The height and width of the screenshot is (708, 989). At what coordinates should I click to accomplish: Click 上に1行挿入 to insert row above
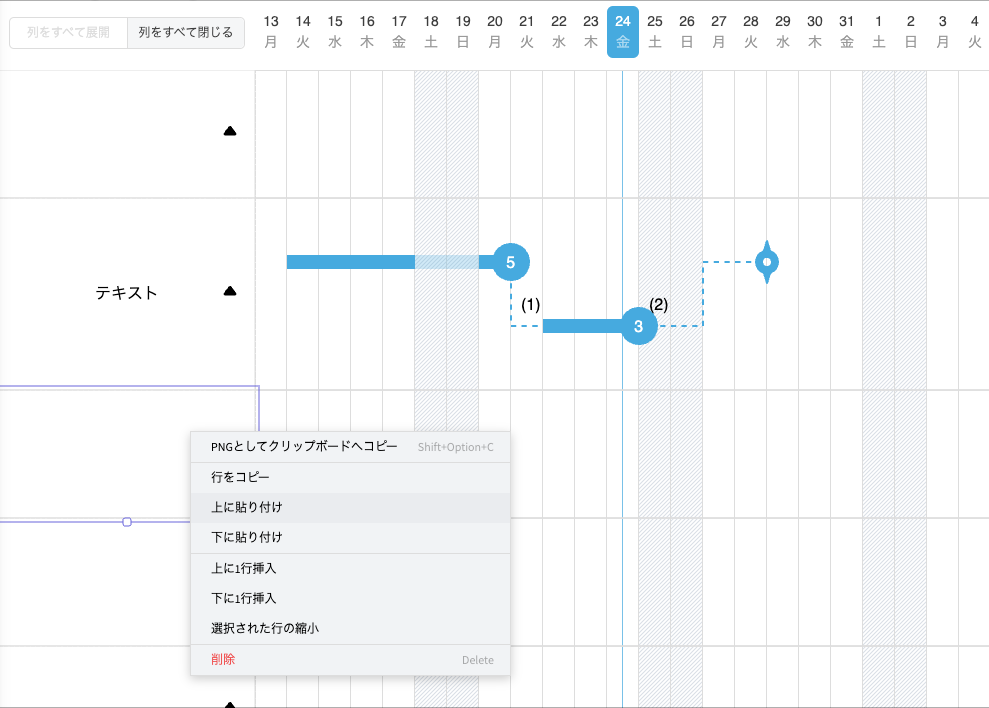tap(244, 568)
